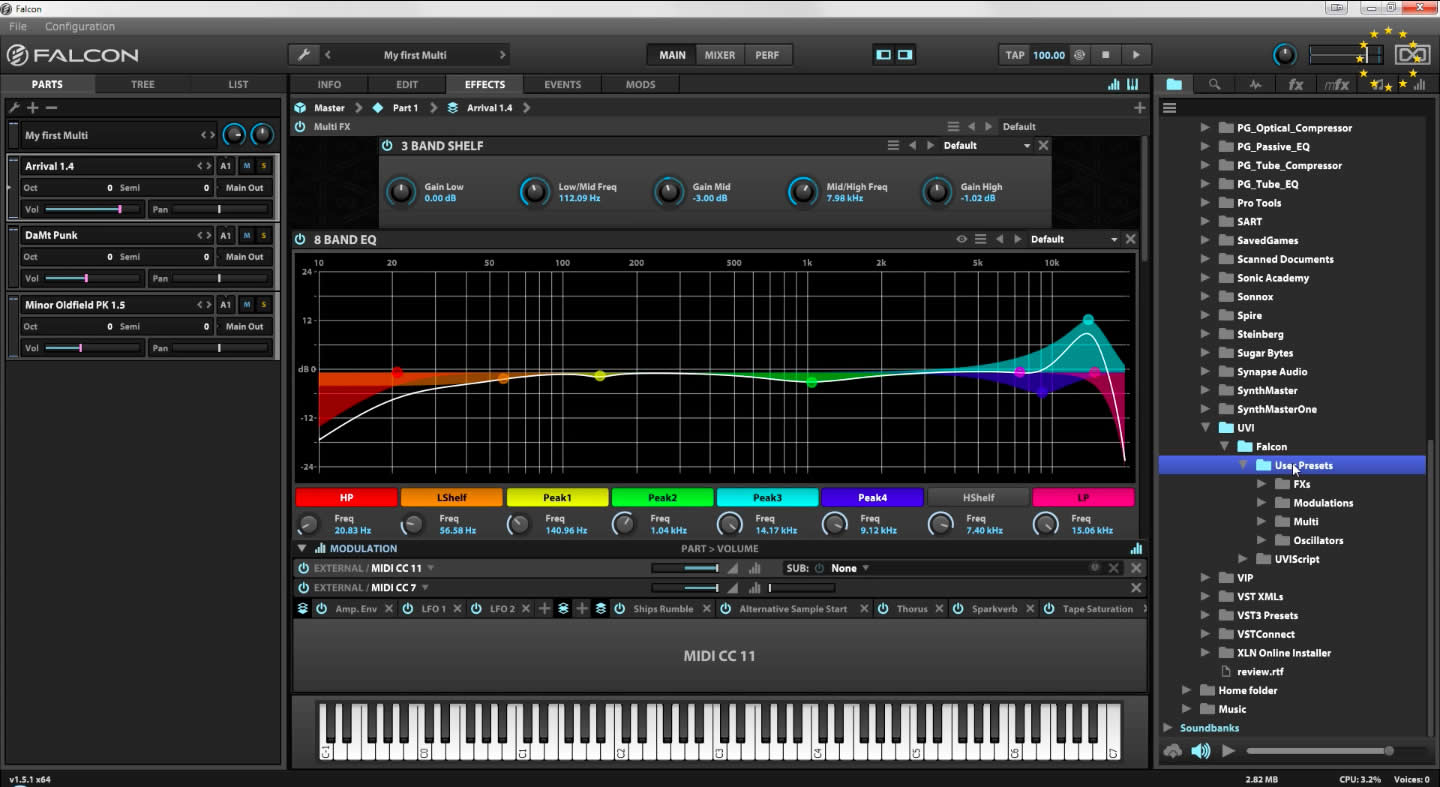This screenshot has width=1440, height=787.
Task: Click DaMt Punk pan slider
Action: click(x=220, y=278)
